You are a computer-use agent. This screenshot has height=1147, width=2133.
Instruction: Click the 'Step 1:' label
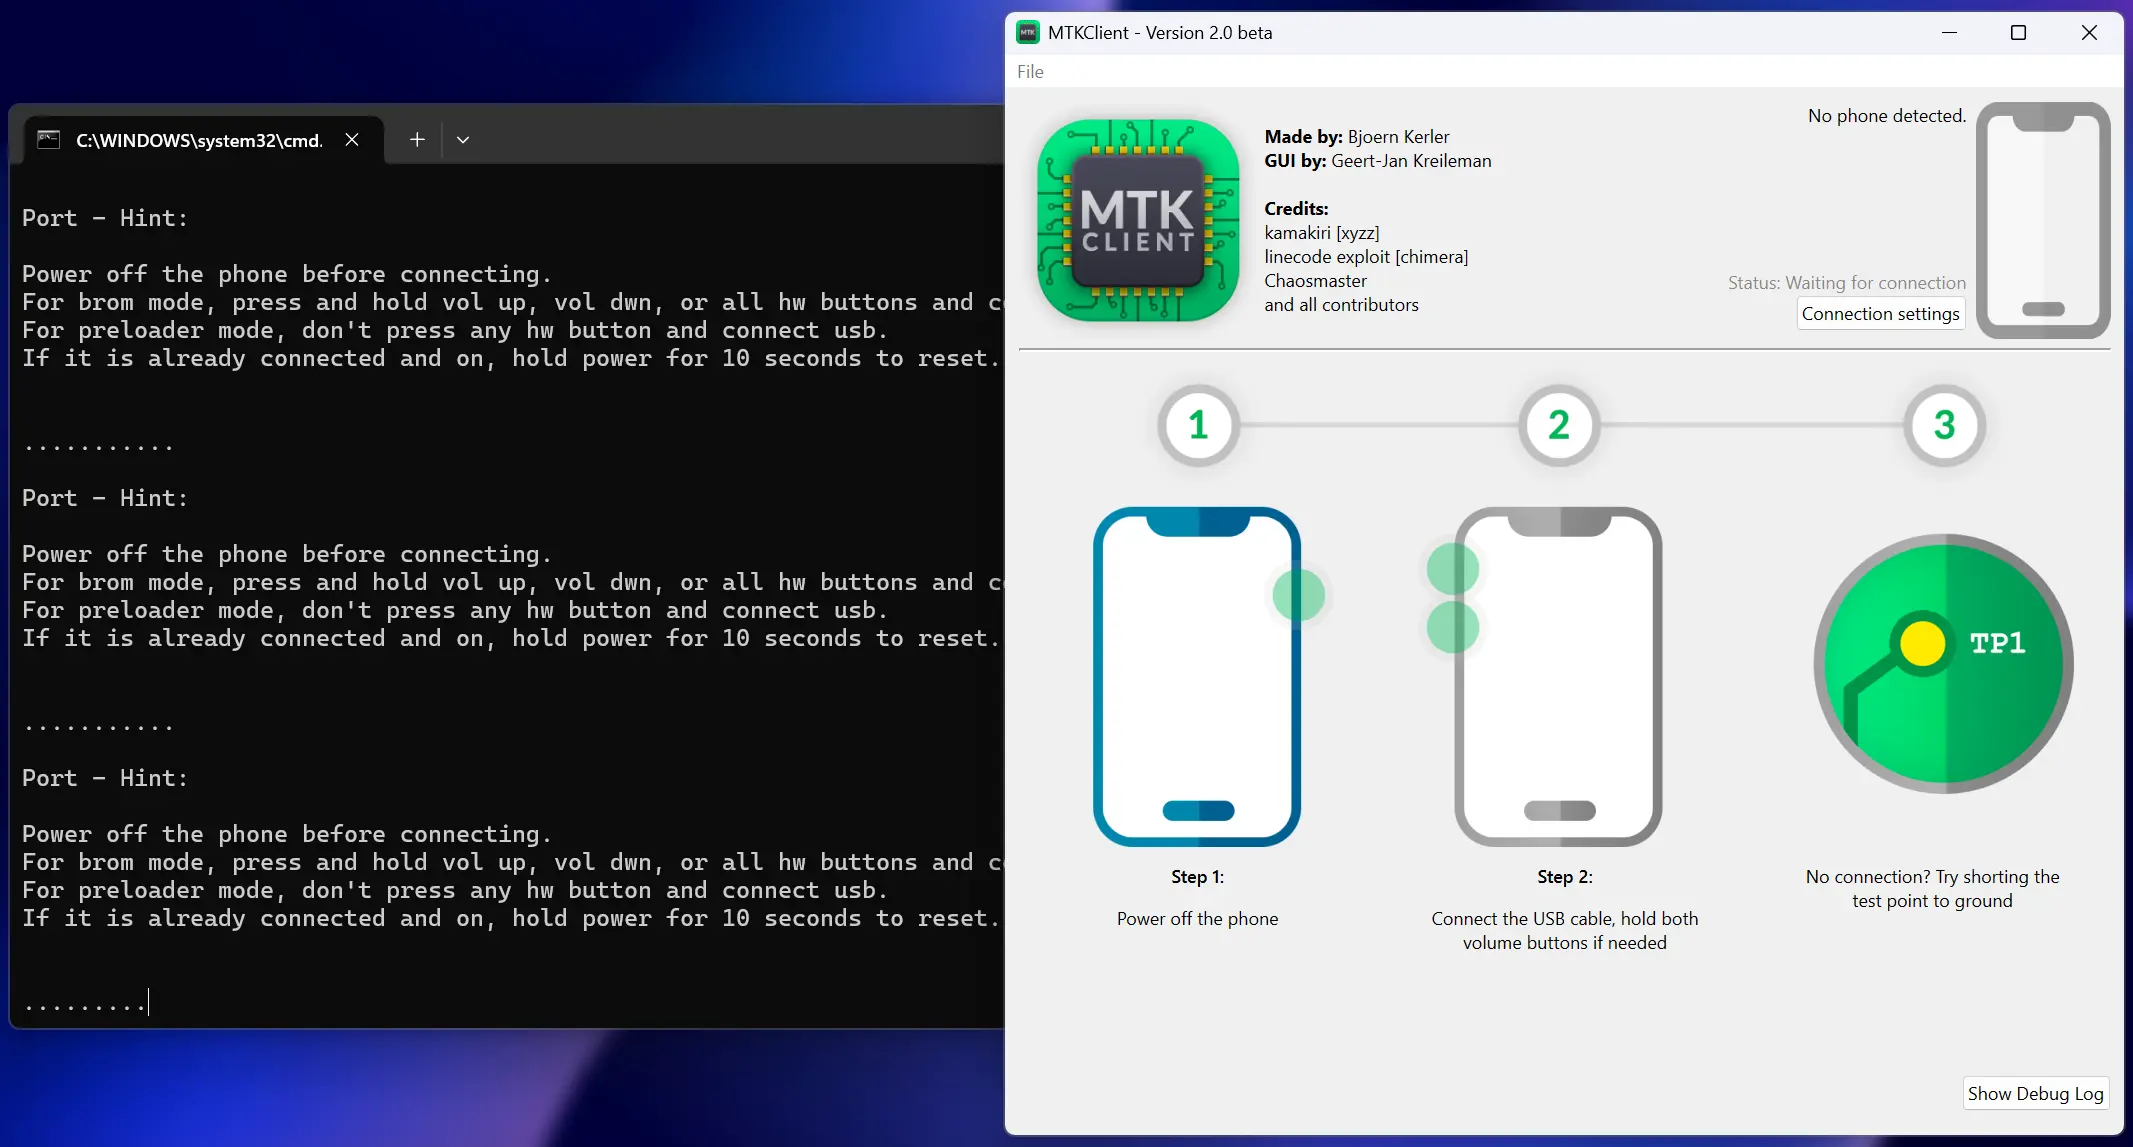pyautogui.click(x=1198, y=877)
